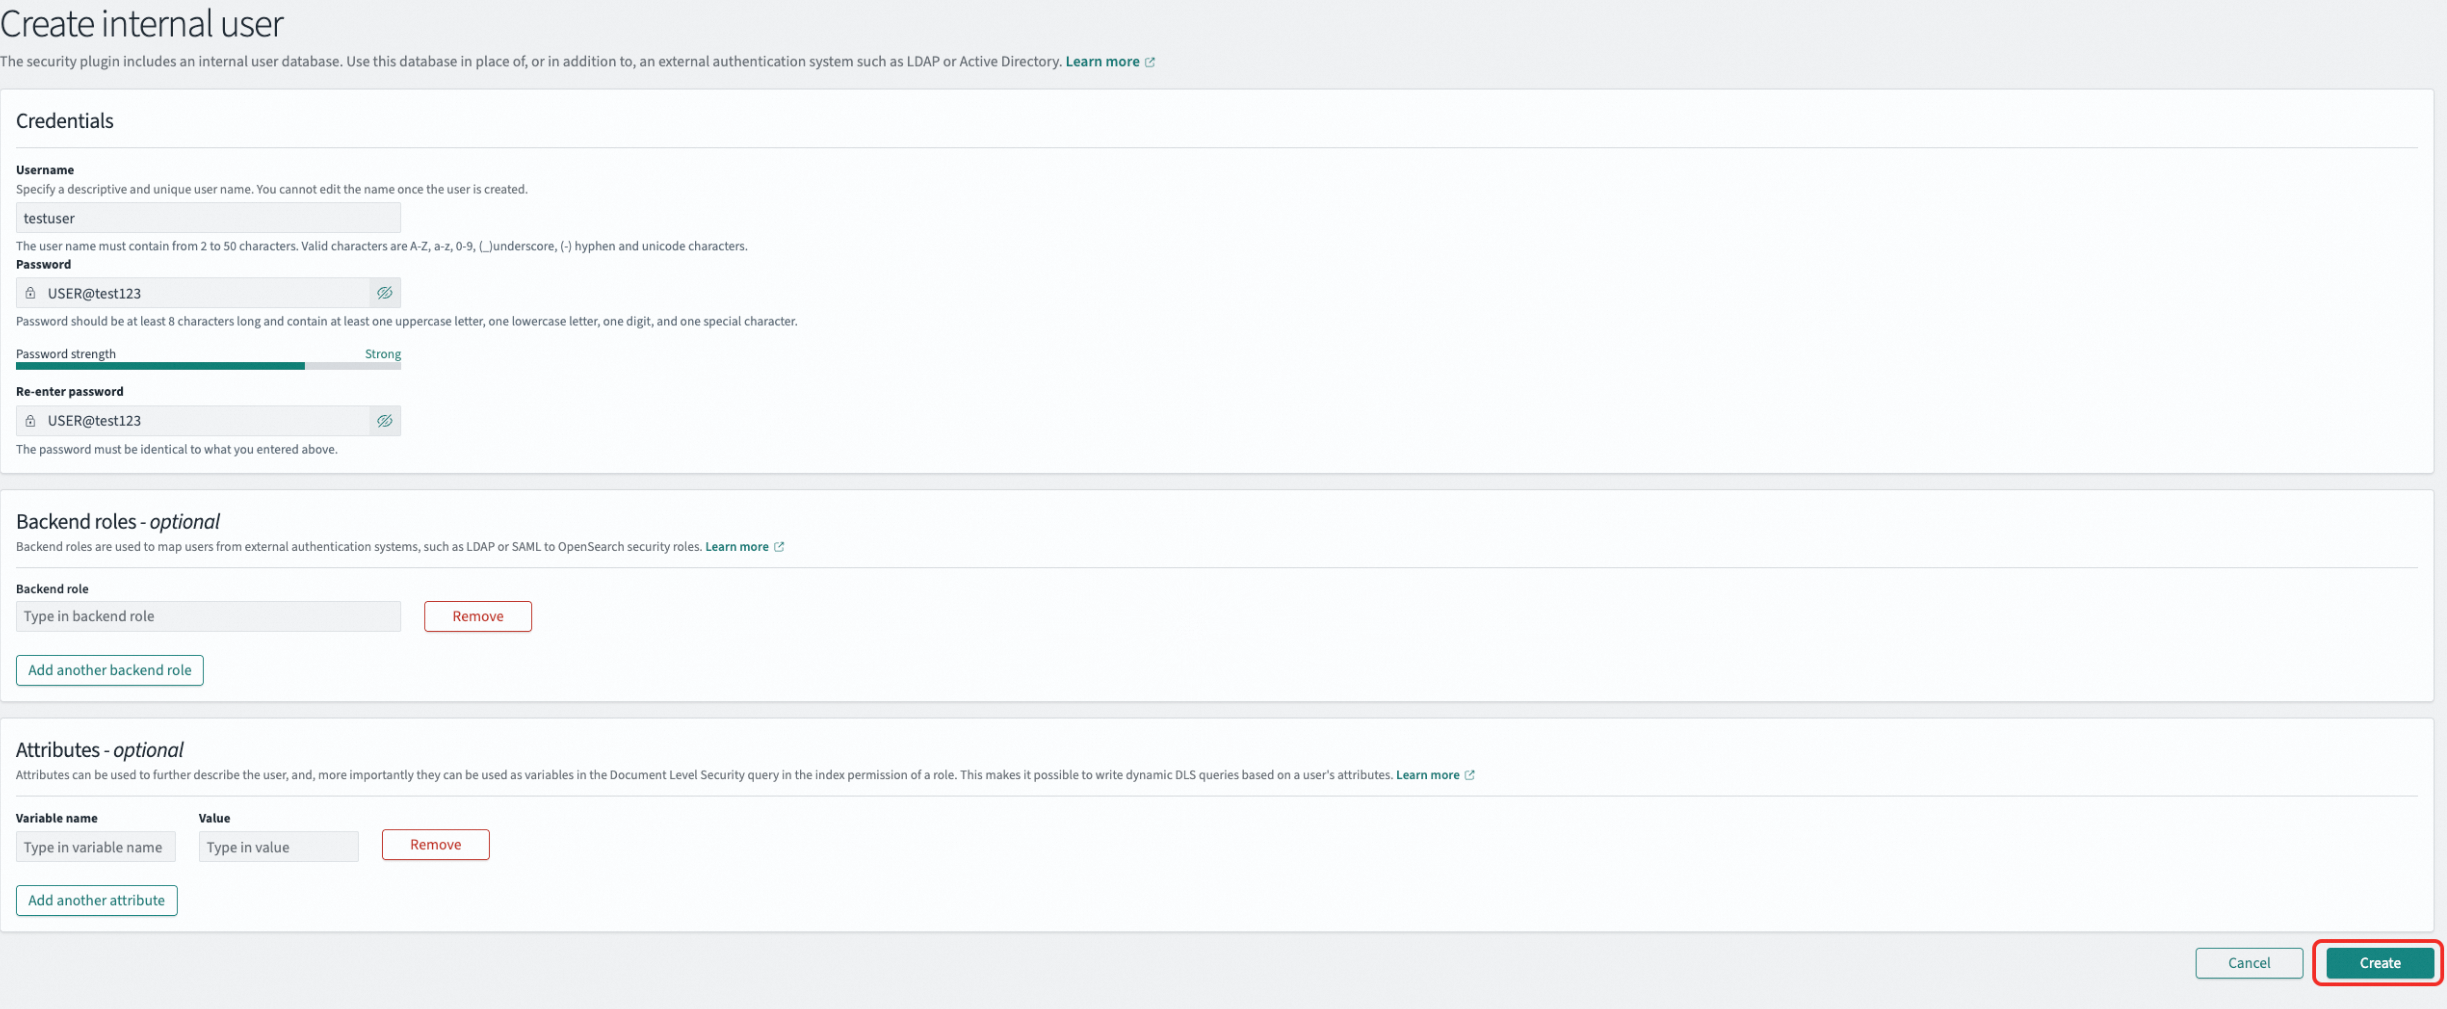Open the Learn more link in Backend roles

(737, 547)
